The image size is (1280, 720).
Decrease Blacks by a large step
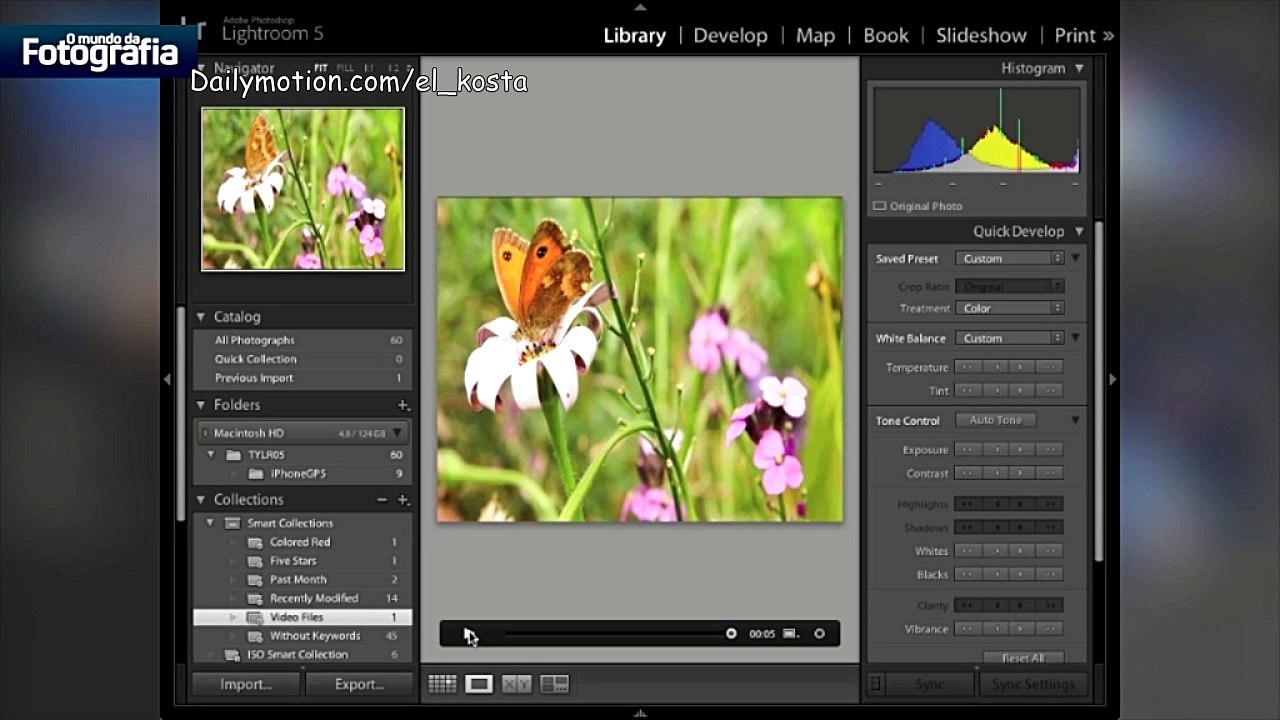tap(967, 574)
